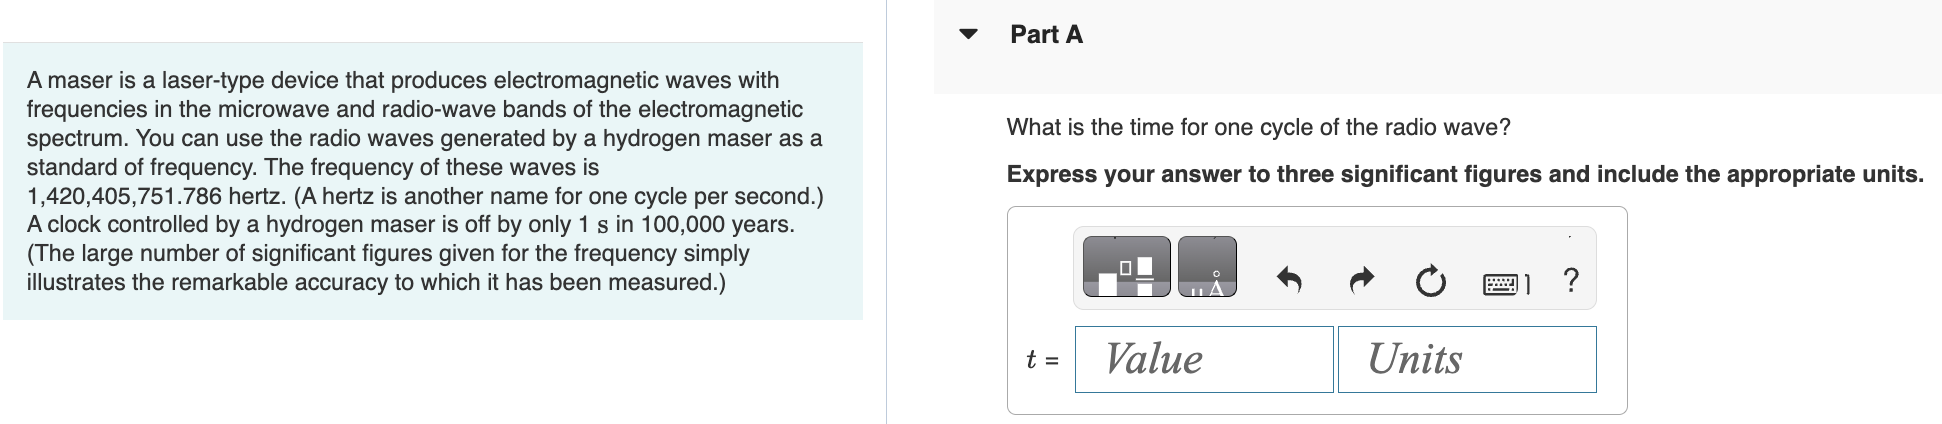Undo the last answer edit
Image resolution: width=1942 pixels, height=424 pixels.
coord(1289,282)
